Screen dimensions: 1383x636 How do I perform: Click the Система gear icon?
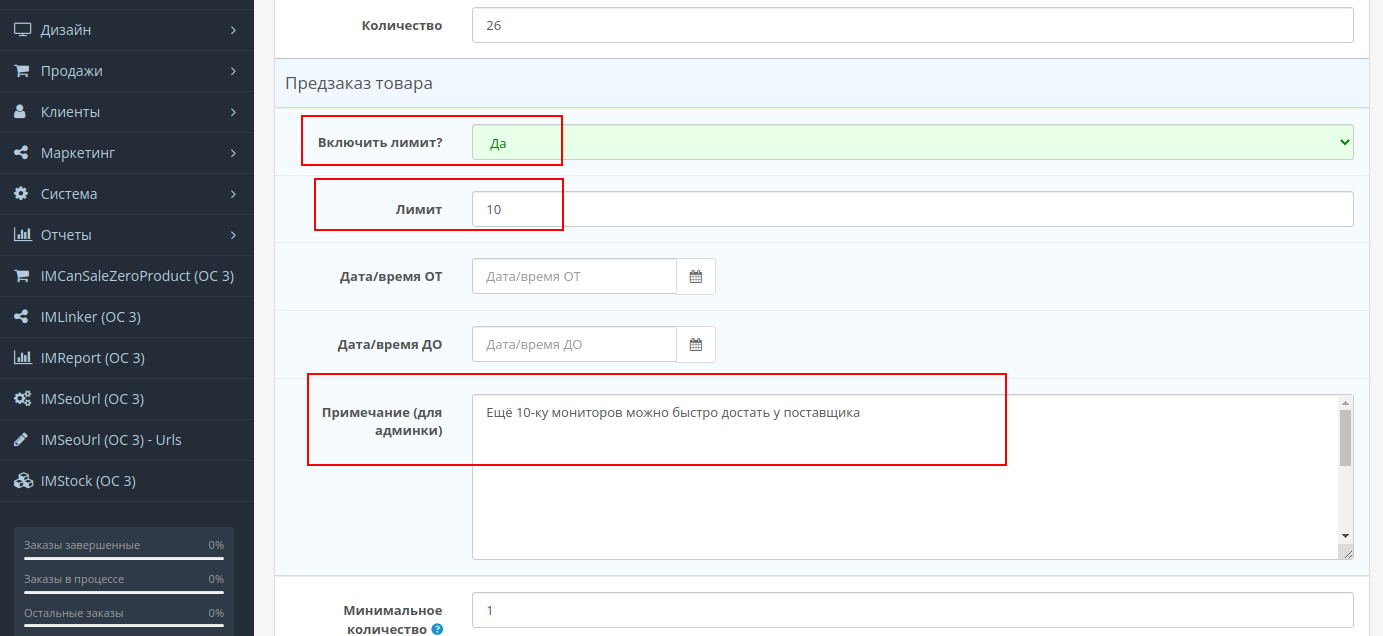(21, 194)
